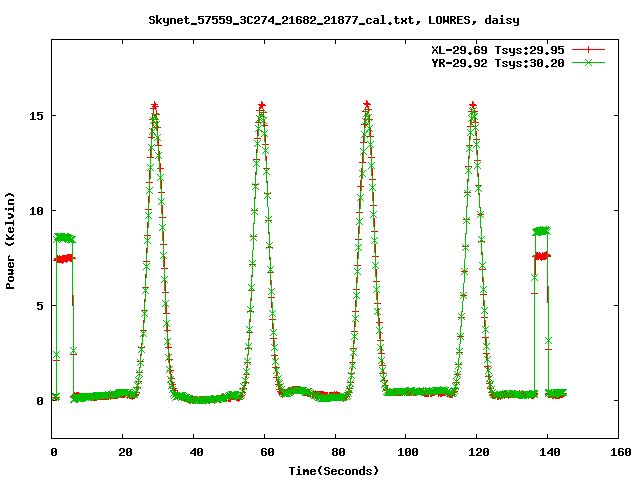Click the Time(Seconds) x-axis label
This screenshot has height=480, width=640.
pyautogui.click(x=333, y=469)
